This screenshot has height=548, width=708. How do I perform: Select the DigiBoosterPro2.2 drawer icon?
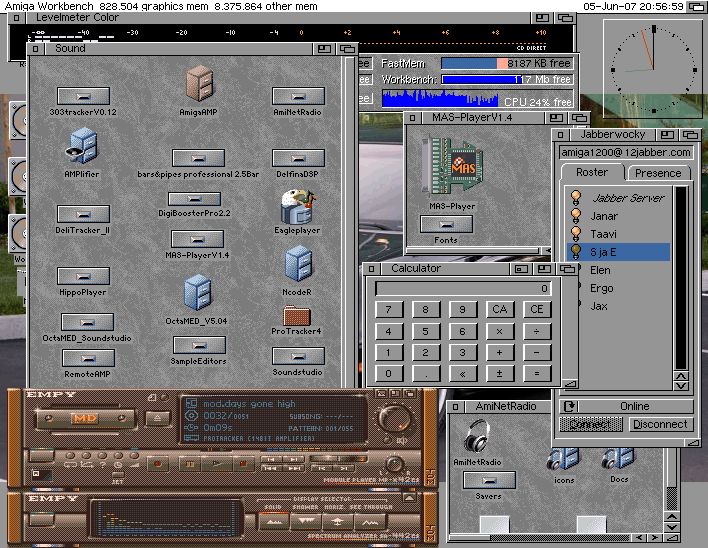click(194, 199)
